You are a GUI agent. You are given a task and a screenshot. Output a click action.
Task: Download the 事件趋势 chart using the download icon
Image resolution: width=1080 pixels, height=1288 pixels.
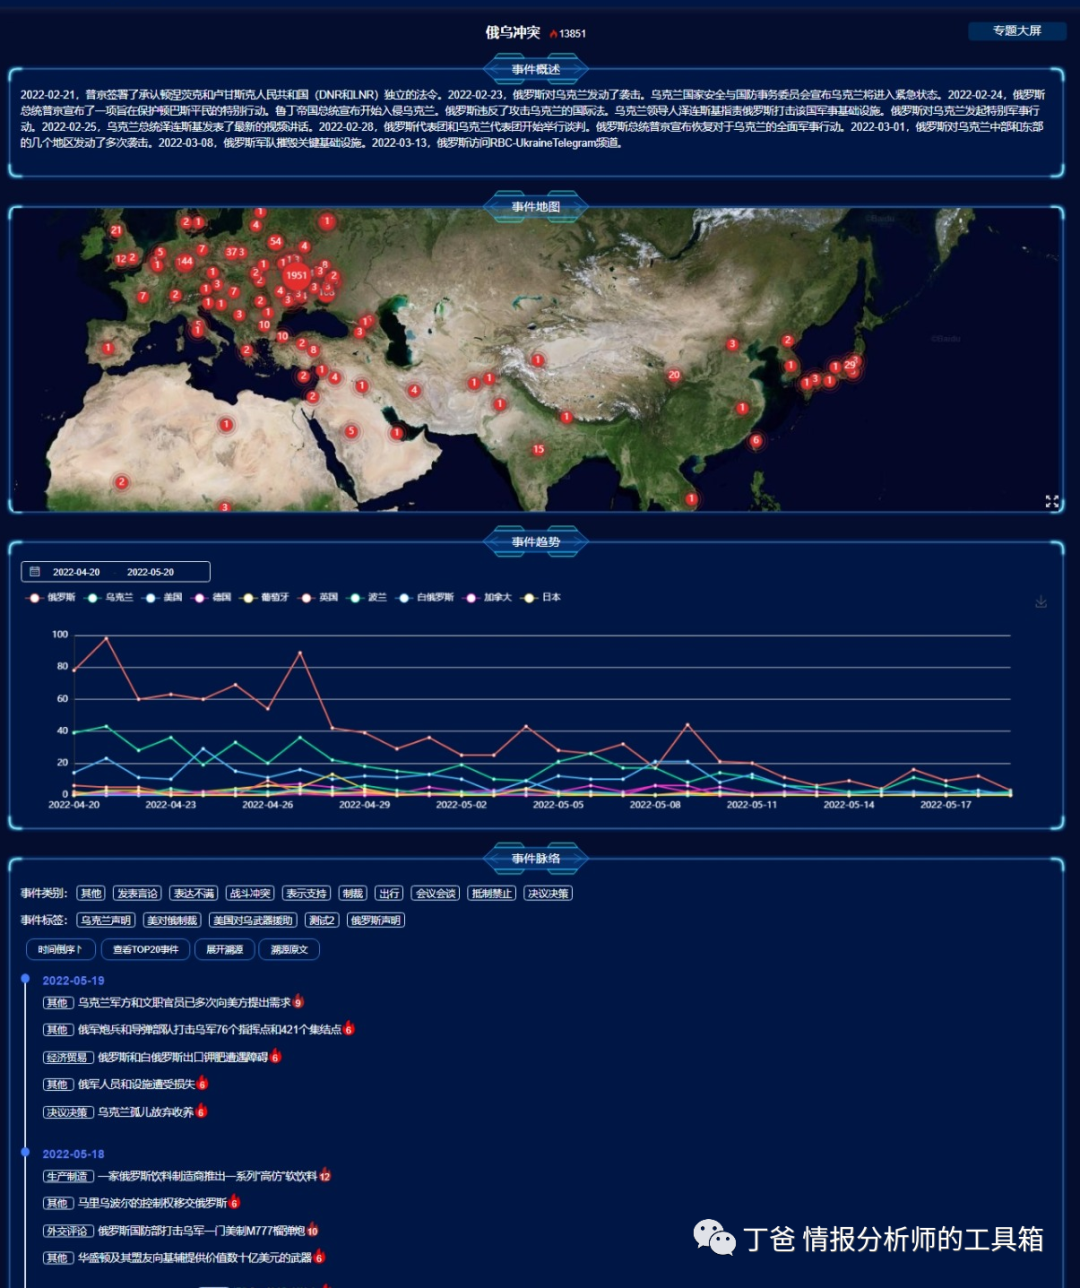[1041, 601]
